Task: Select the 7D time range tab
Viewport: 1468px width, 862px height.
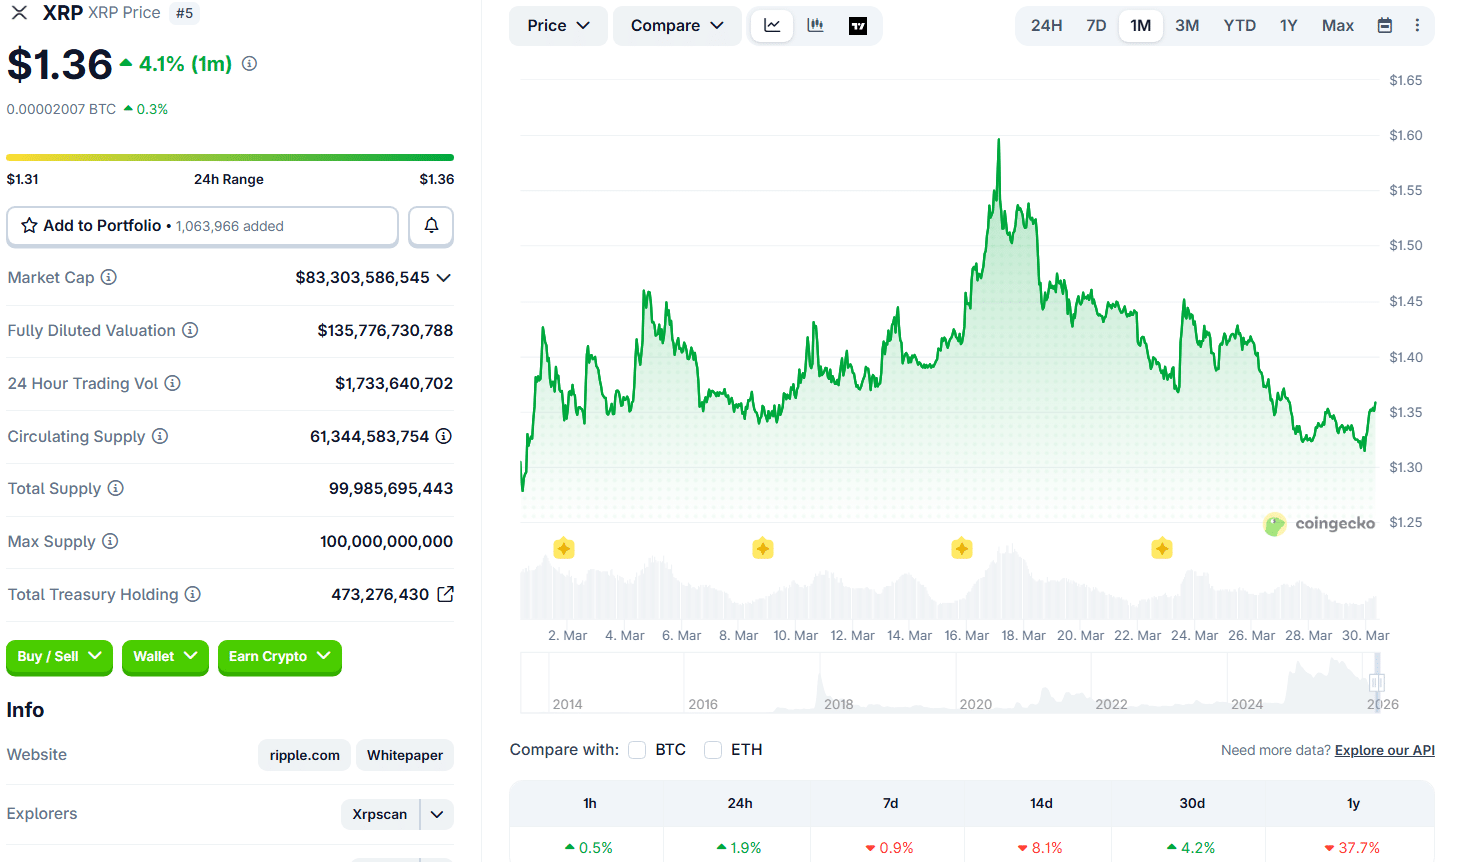Action: [1096, 26]
